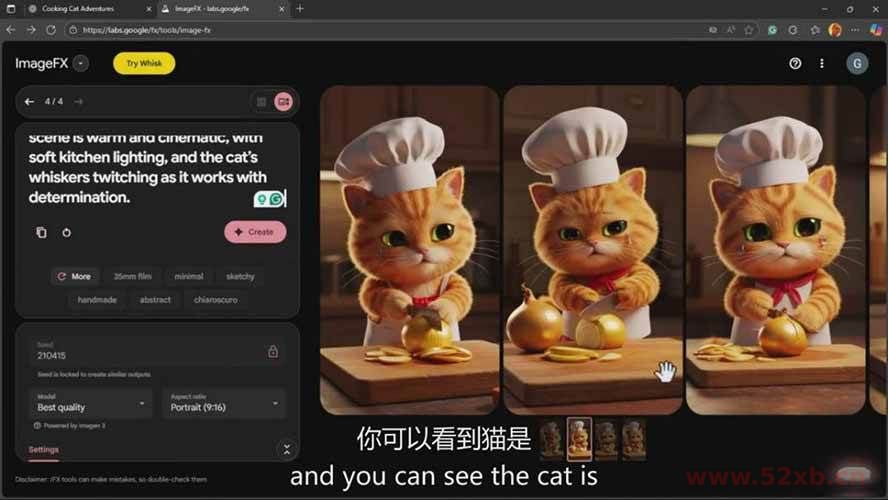Collapse the settings panel with double chevron
This screenshot has height=500, width=888.
click(286, 450)
